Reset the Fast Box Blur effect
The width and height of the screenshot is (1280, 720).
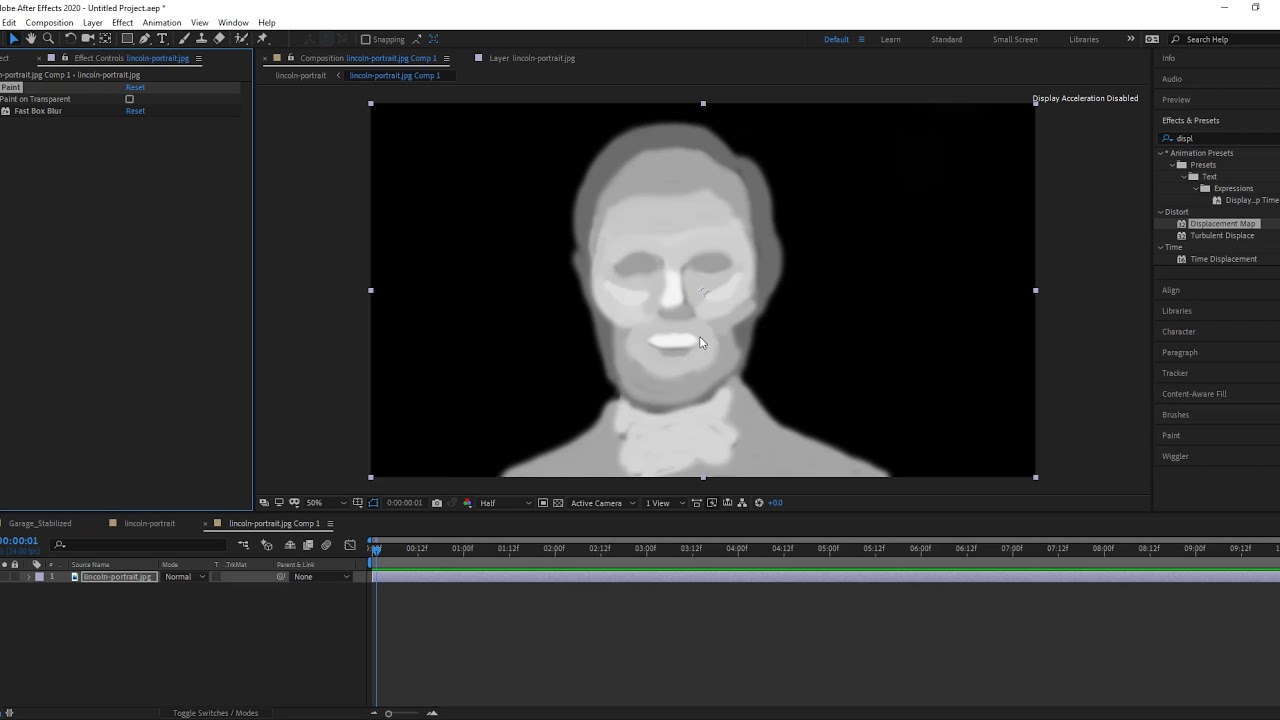(135, 111)
